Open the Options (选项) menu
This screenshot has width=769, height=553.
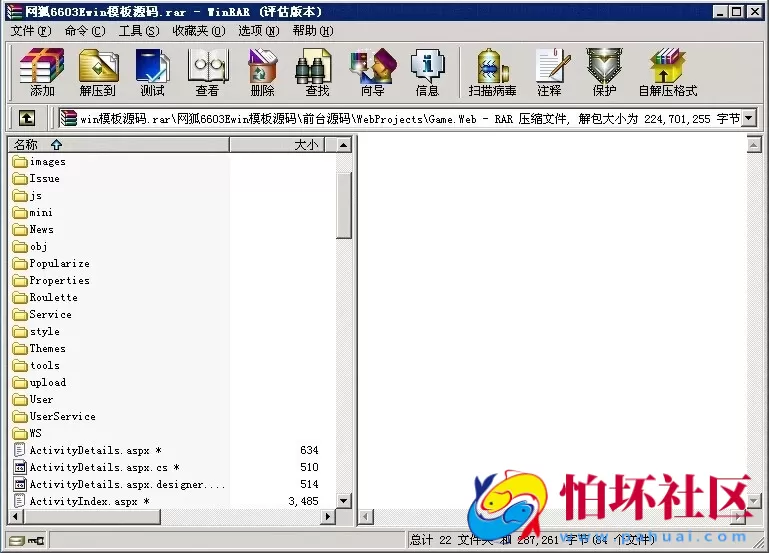[x=258, y=31]
